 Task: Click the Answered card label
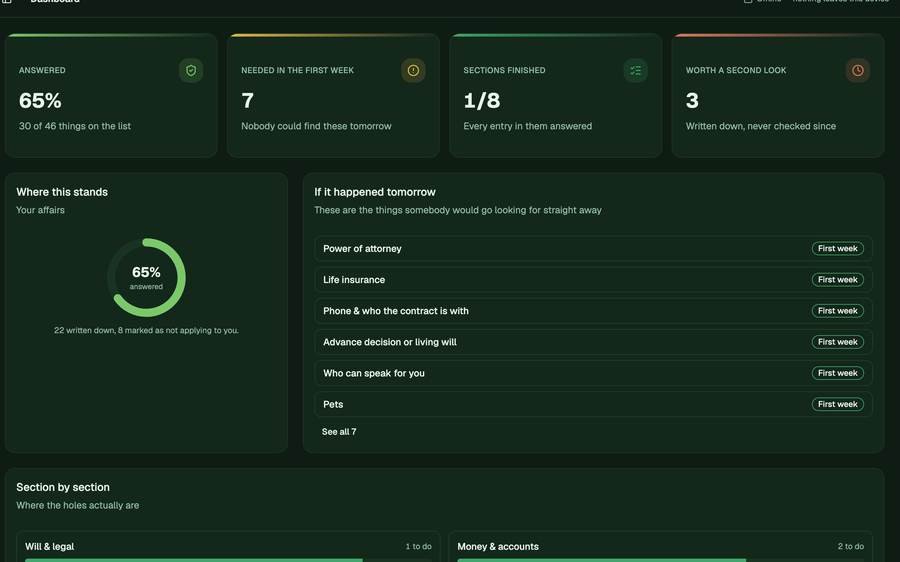(x=42, y=70)
